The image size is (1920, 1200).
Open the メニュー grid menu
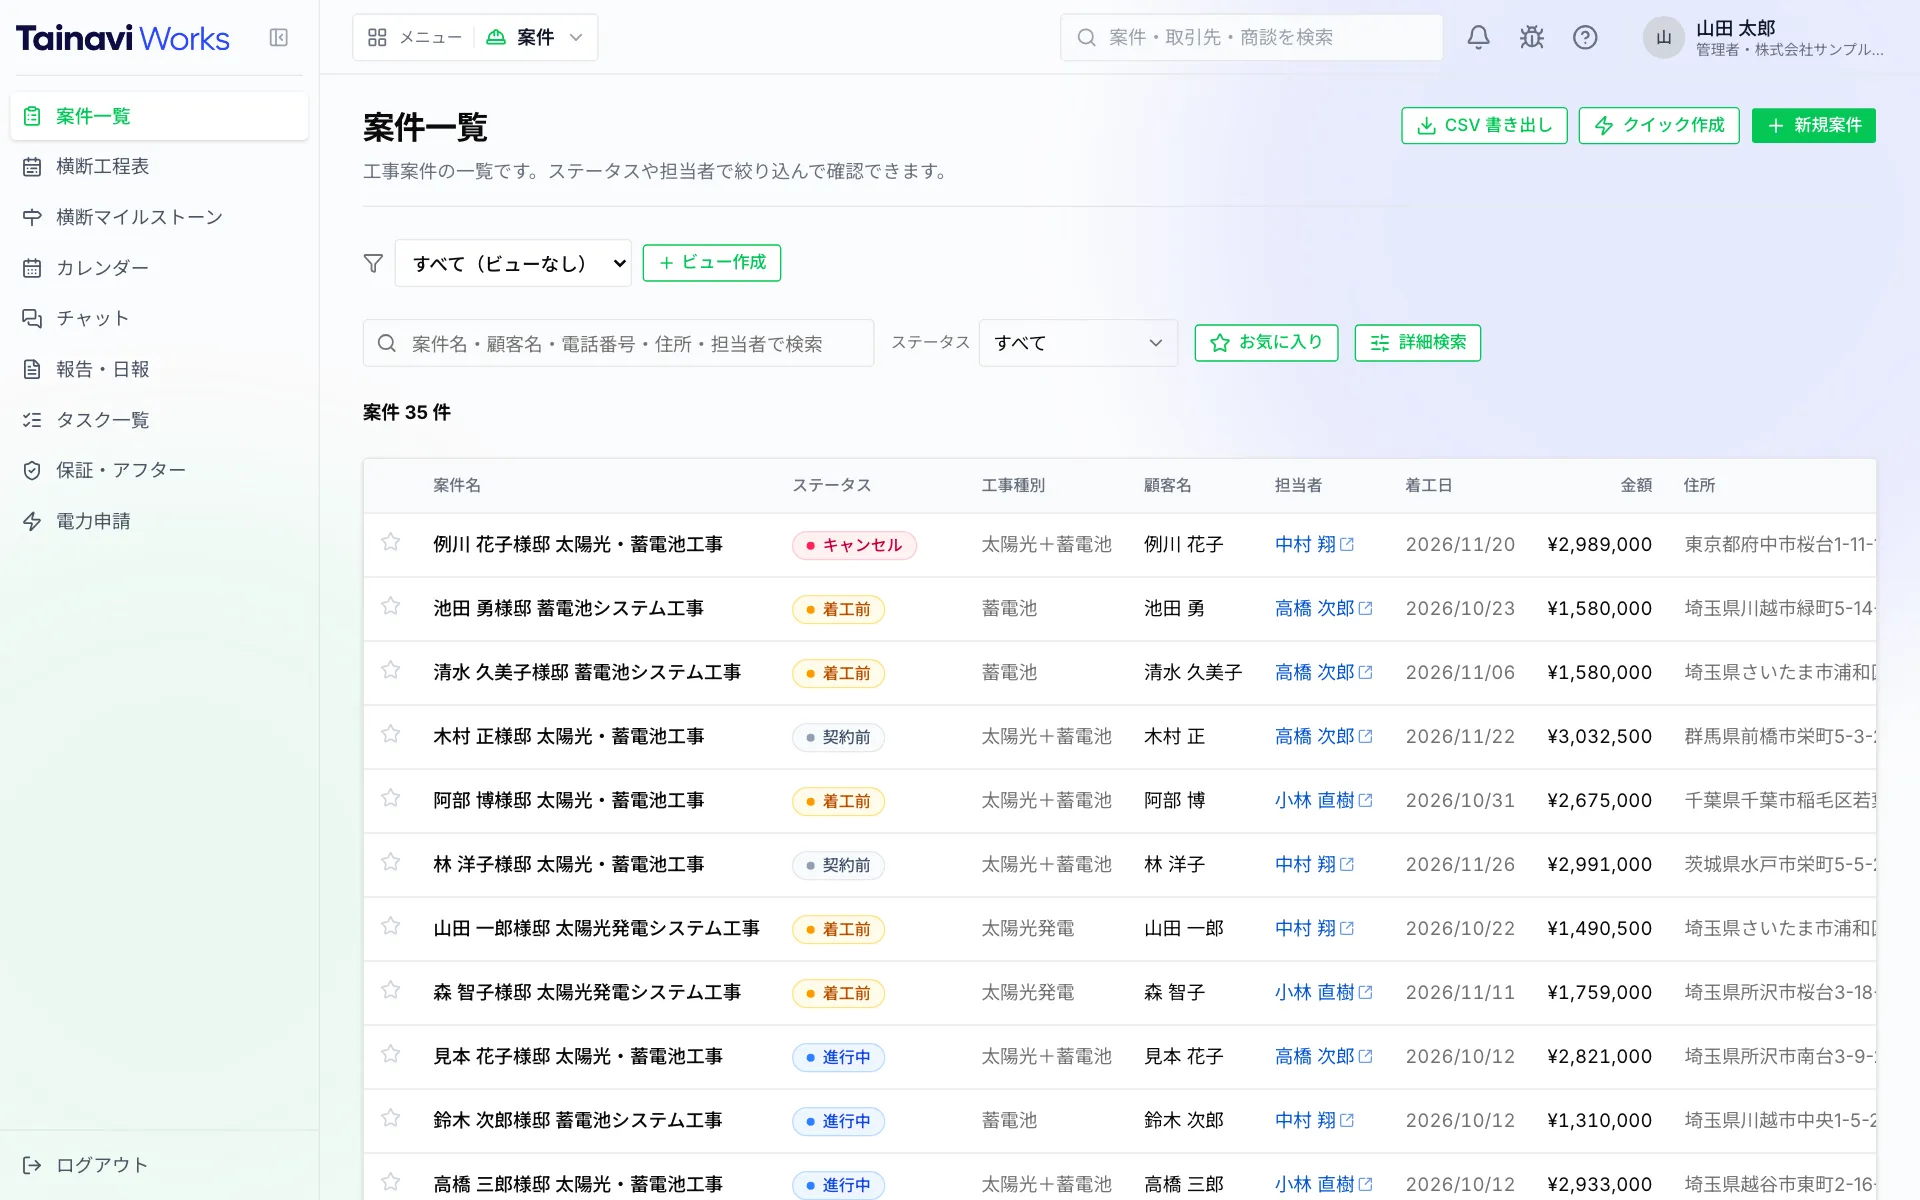coord(414,38)
